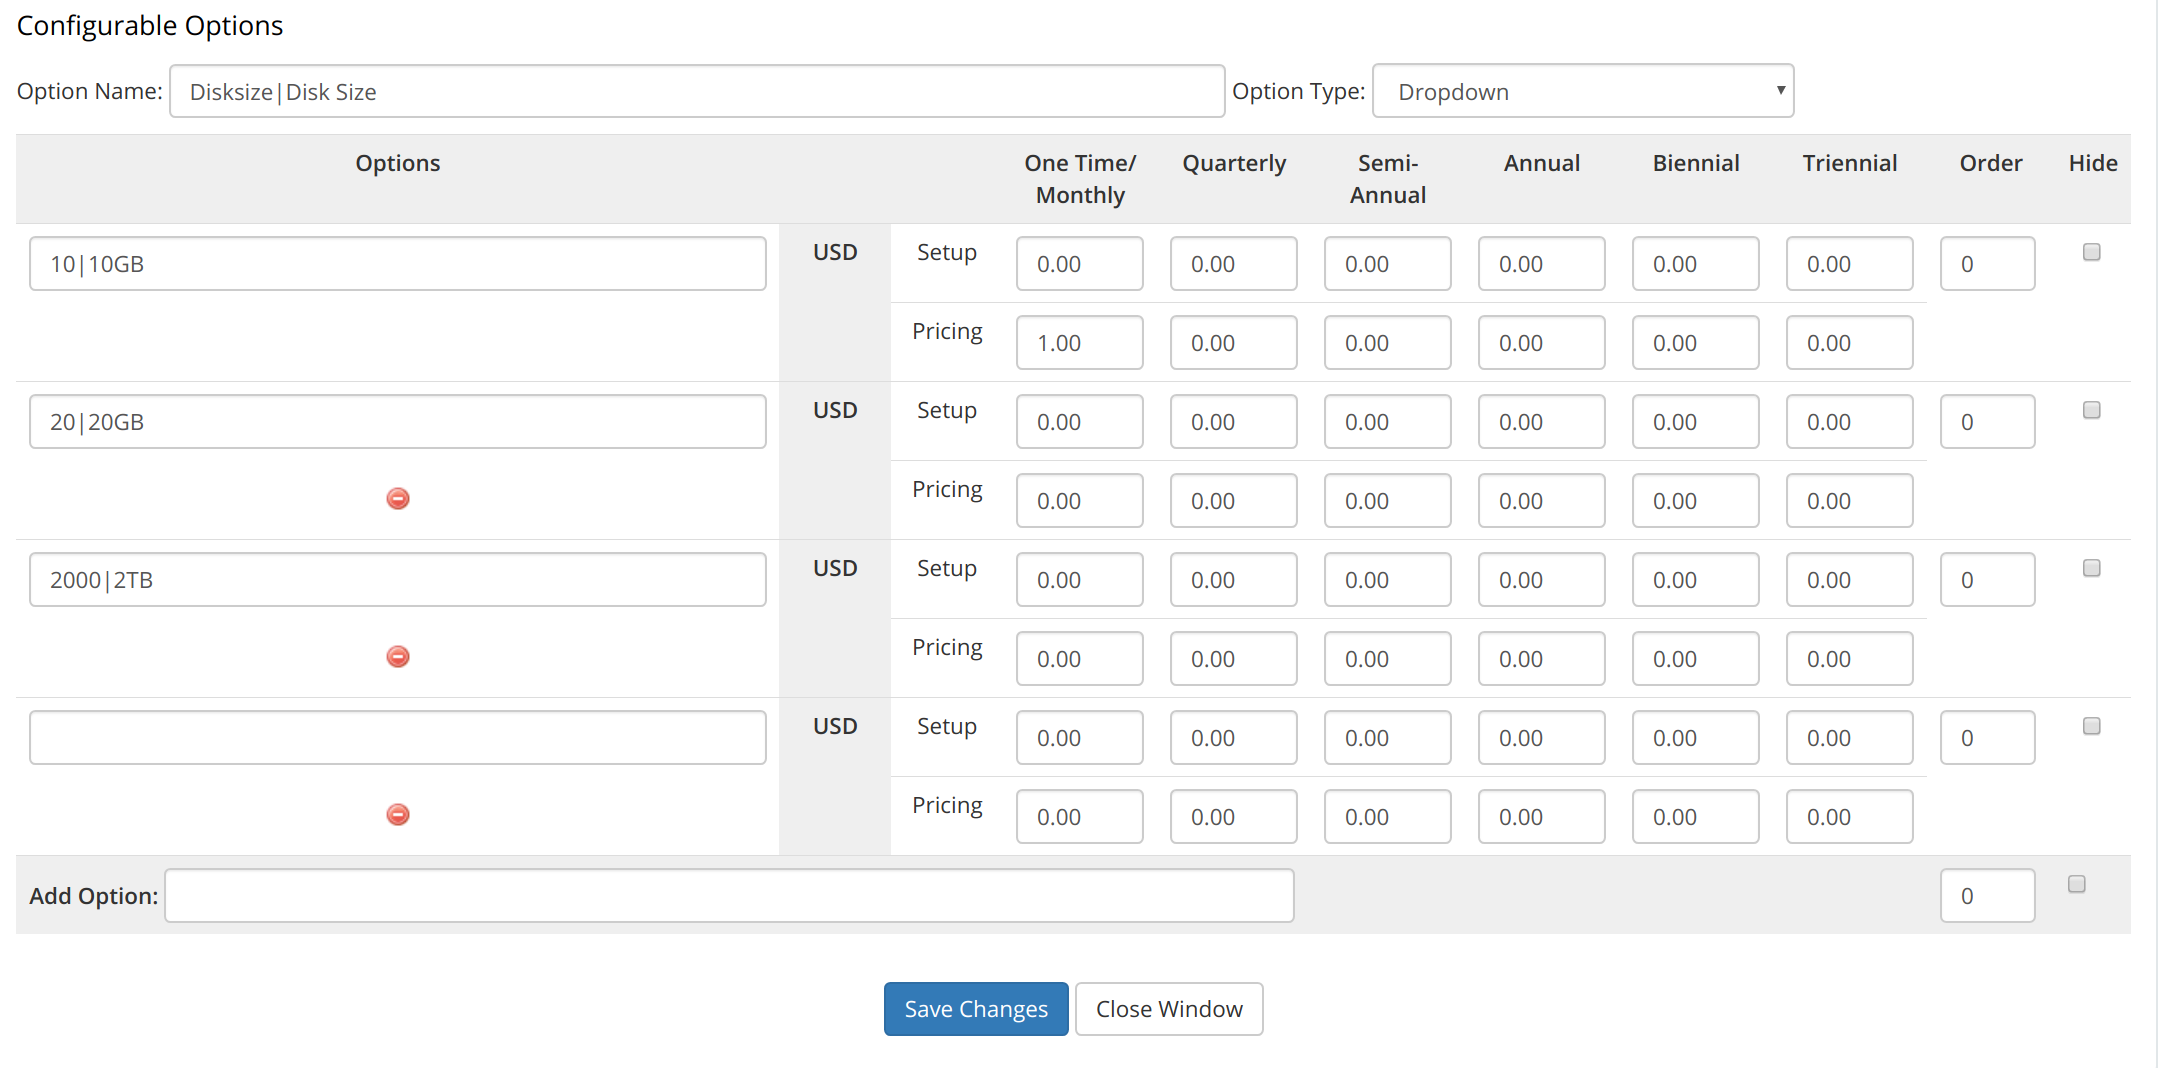Click the Order field in the Add Option row
This screenshot has width=2158, height=1068.
click(1987, 895)
